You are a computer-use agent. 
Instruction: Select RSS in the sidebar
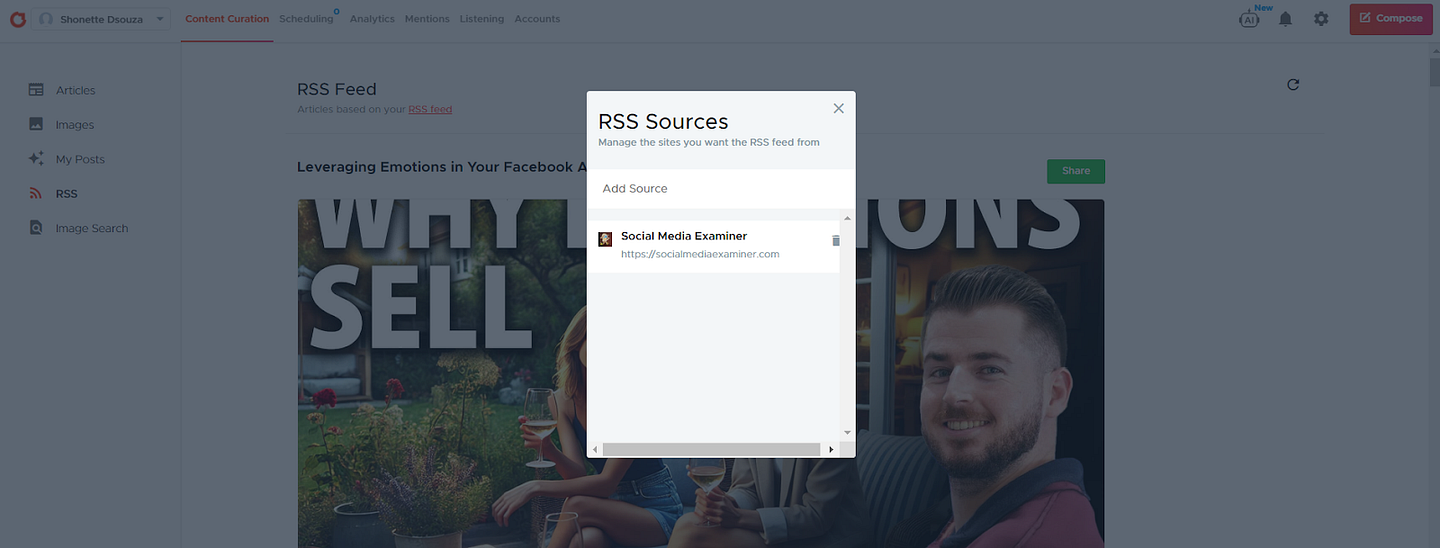click(x=66, y=194)
